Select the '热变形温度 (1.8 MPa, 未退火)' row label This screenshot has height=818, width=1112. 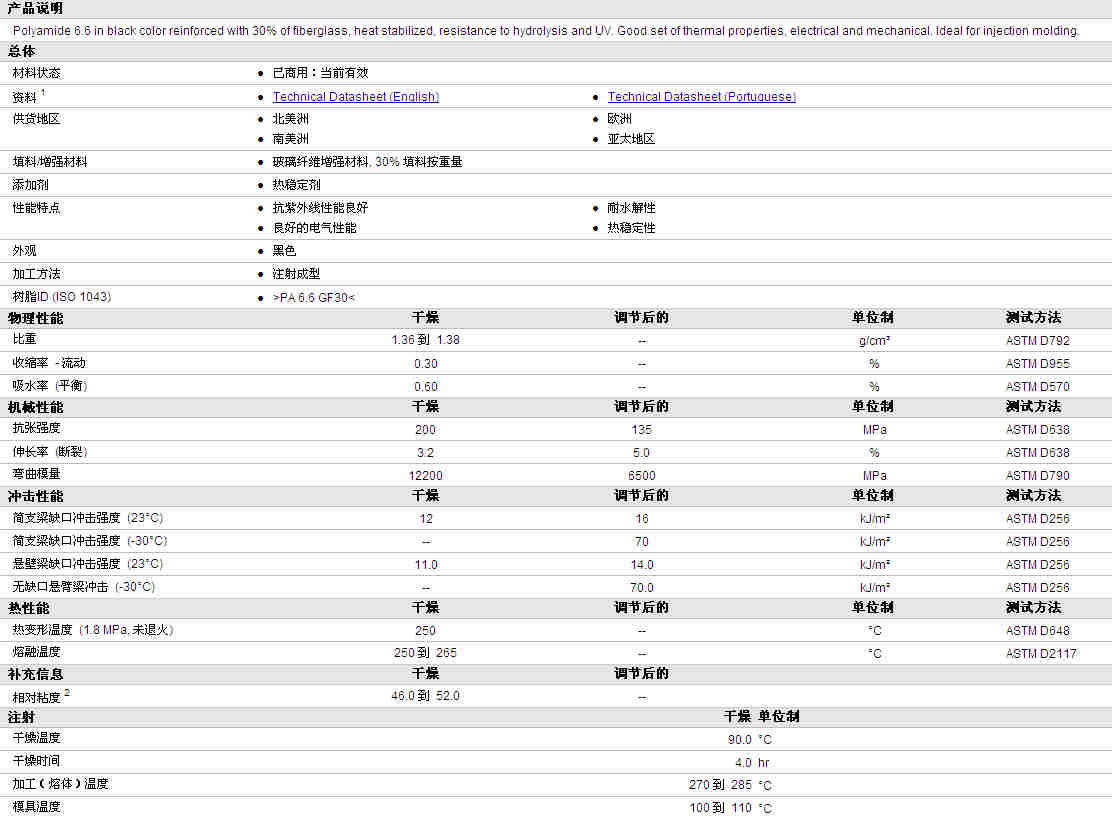click(93, 629)
